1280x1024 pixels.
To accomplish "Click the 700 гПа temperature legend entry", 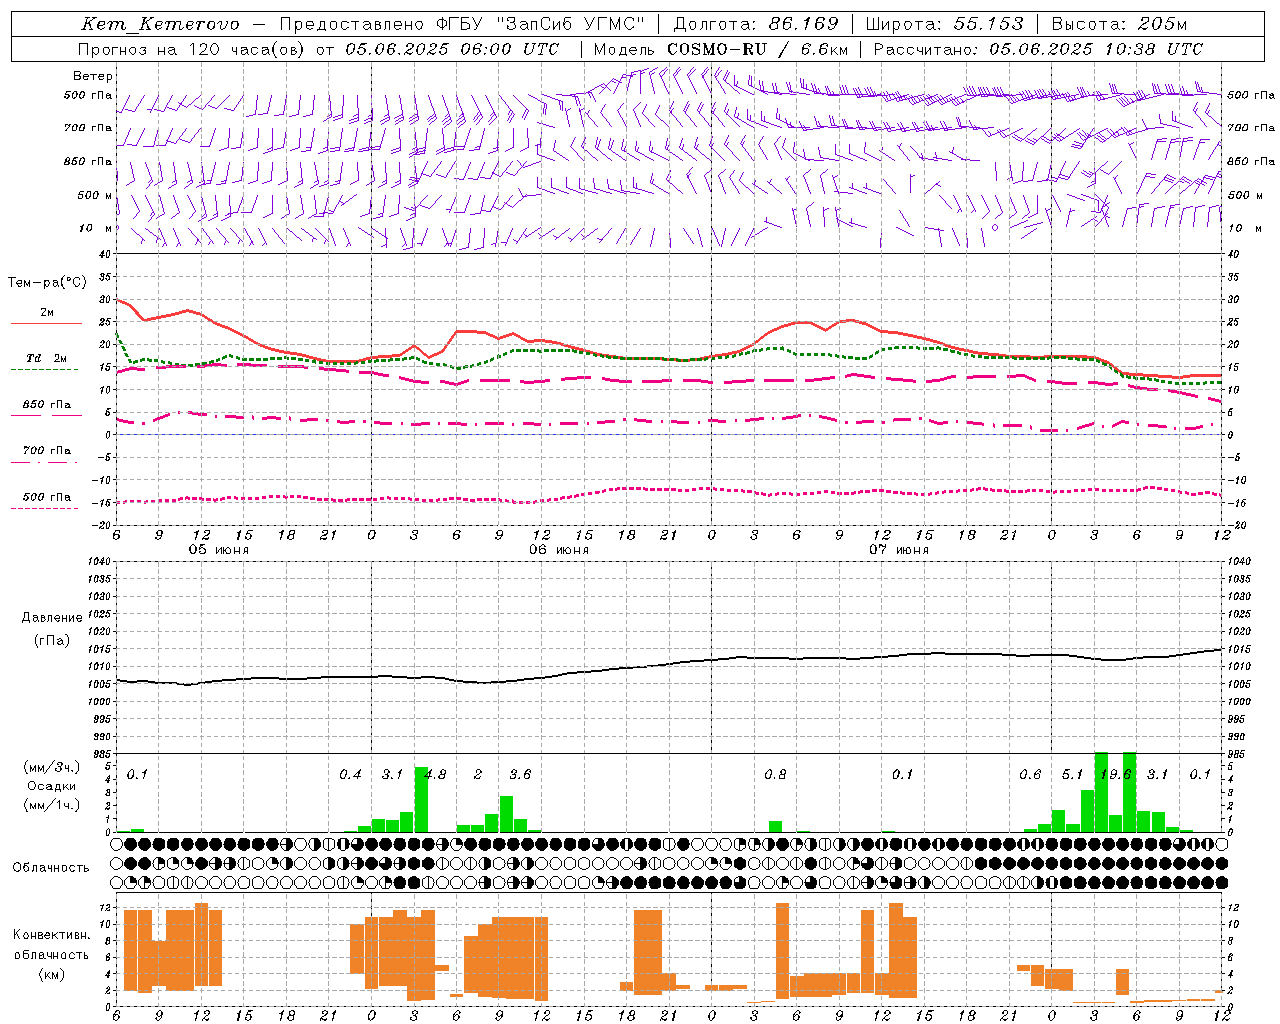I will pos(47,451).
